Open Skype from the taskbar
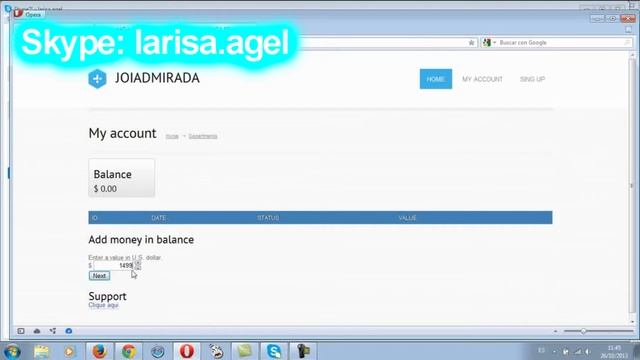This screenshot has width=640, height=360. [273, 351]
